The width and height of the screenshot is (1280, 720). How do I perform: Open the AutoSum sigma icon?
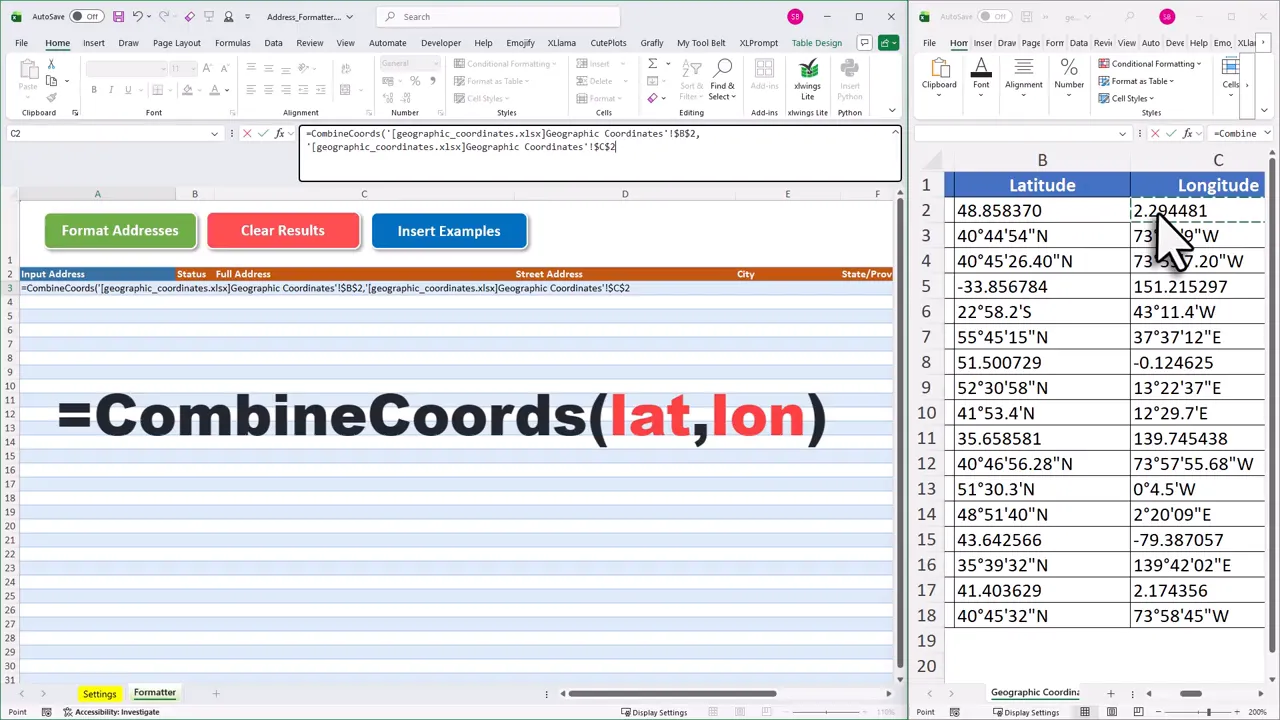click(653, 63)
